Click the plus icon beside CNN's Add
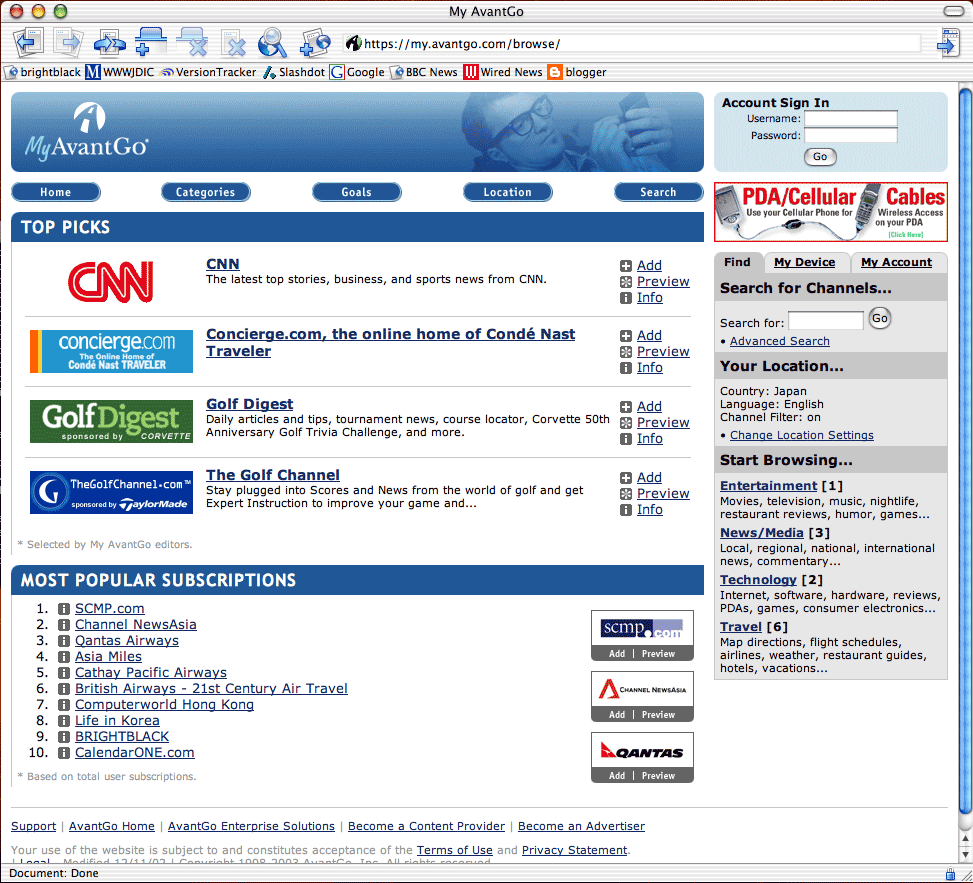Viewport: 973px width, 883px height. pyautogui.click(x=626, y=266)
